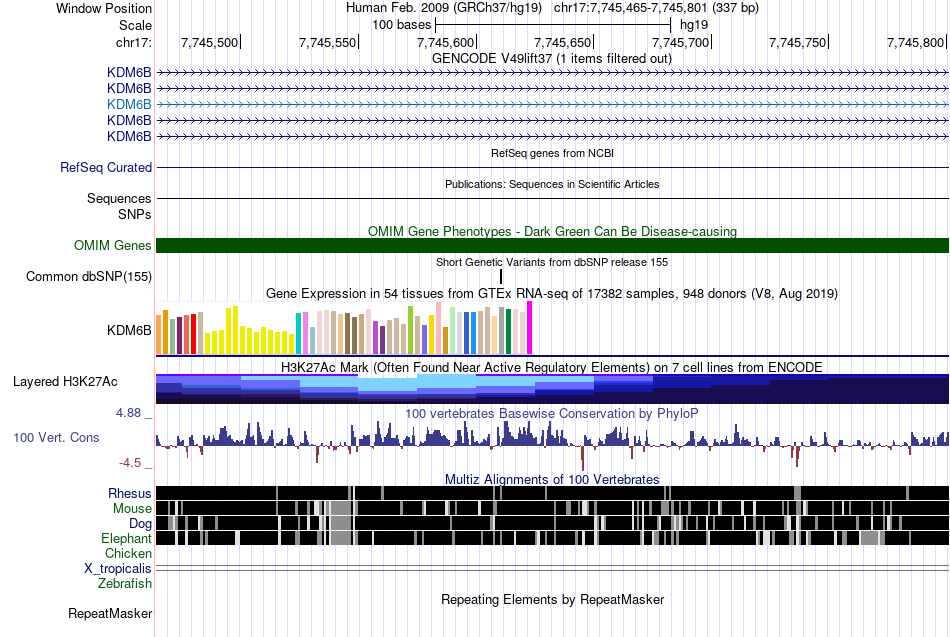Click the H3K27Ac Mark ENCODE track title
Image resolution: width=950 pixels, height=637 pixels.
pos(552,368)
